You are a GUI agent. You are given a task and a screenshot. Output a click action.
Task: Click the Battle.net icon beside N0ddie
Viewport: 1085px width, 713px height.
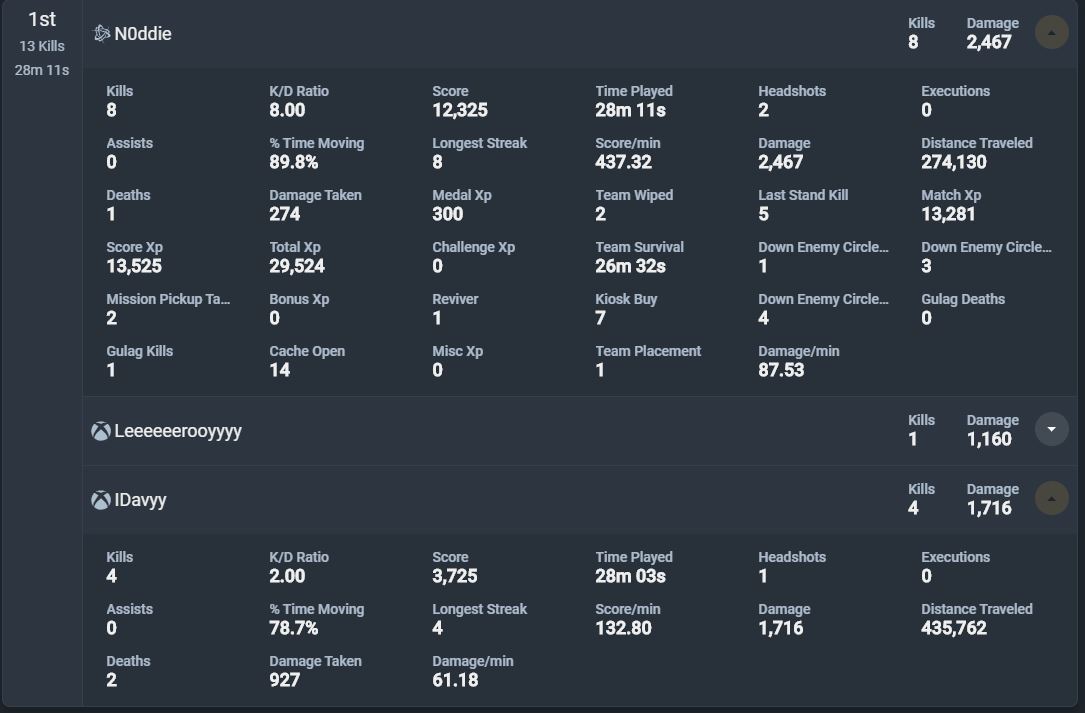pyautogui.click(x=101, y=34)
